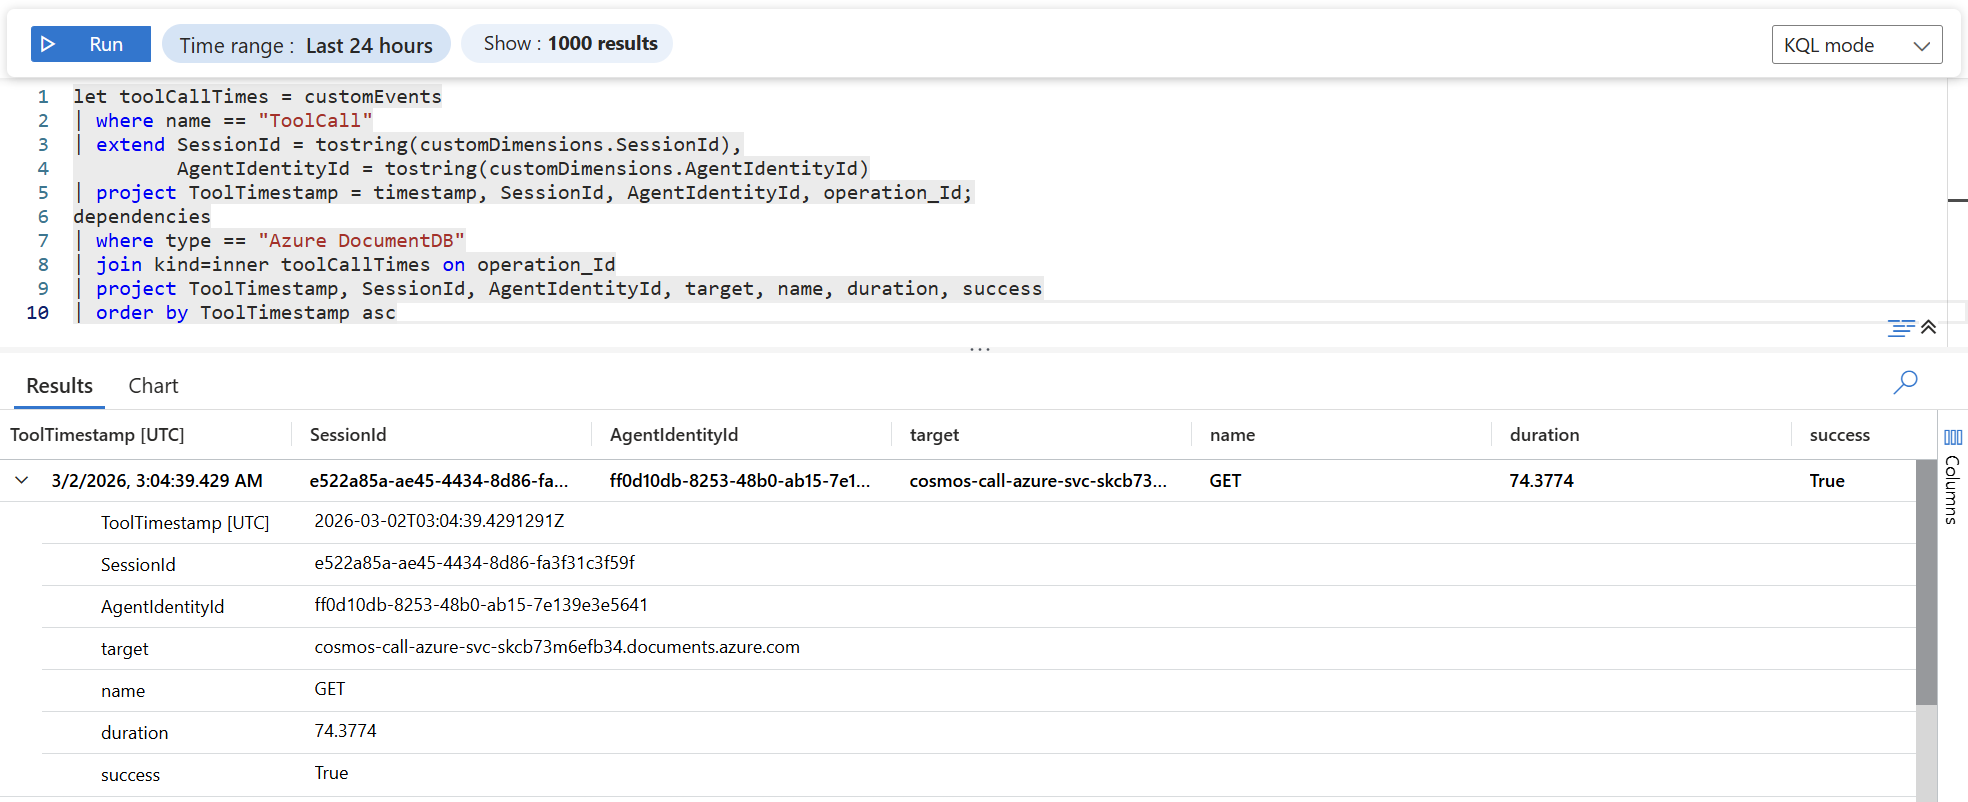Select cell e522a85a-ae45-4434-8d86-fa... in row
Screen dimensions: 1968x802
click(439, 481)
